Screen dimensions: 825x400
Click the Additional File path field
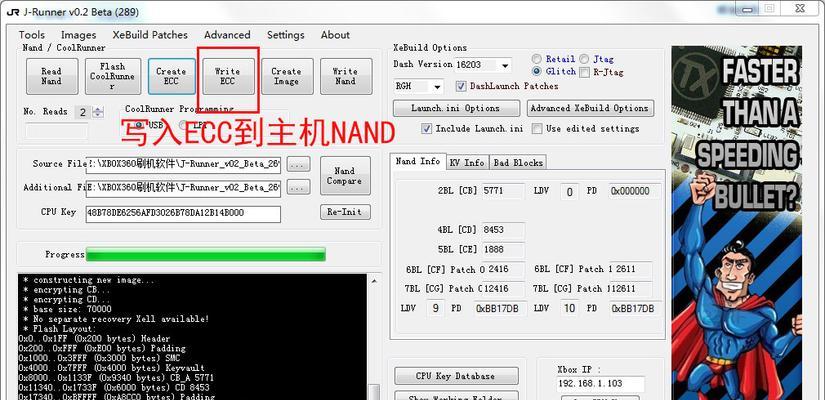click(184, 187)
